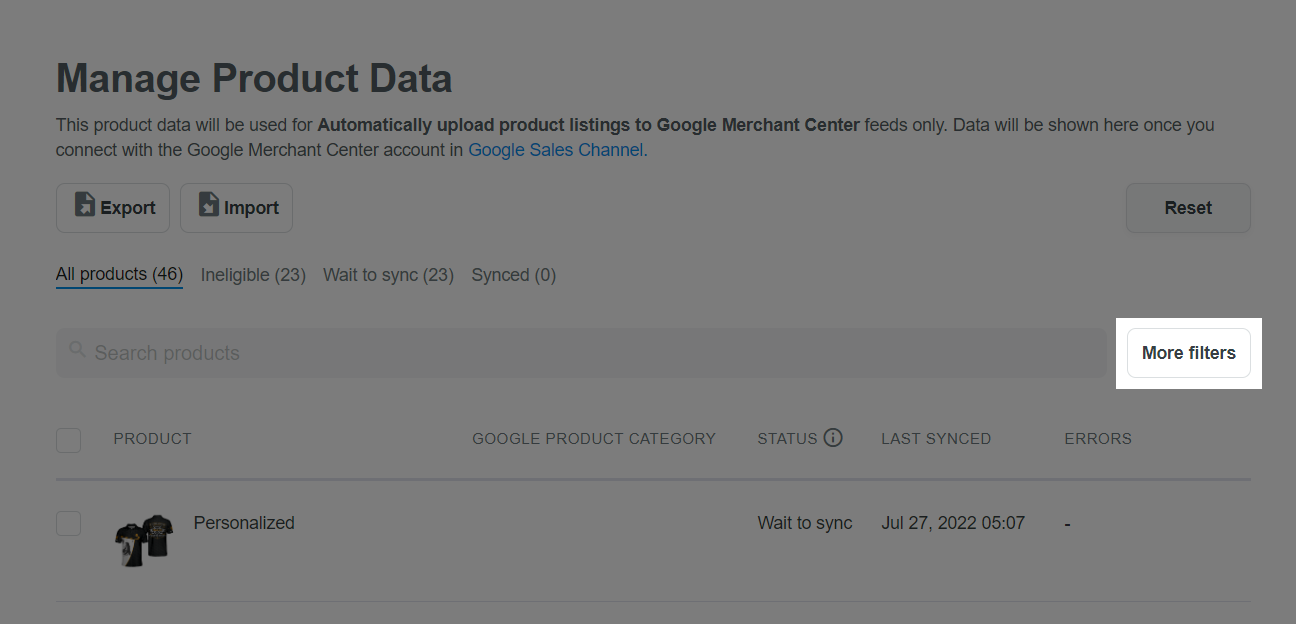Click the Reset button
Image resolution: width=1296 pixels, height=624 pixels.
(1188, 208)
